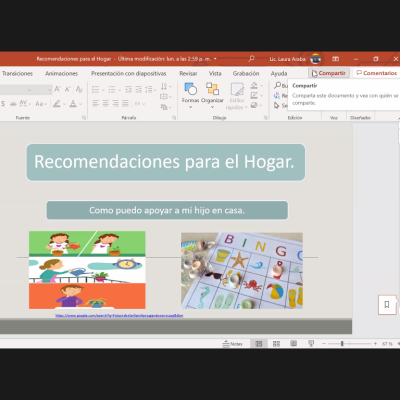
Task: Start the slide show from status bar
Action: tap(311, 344)
